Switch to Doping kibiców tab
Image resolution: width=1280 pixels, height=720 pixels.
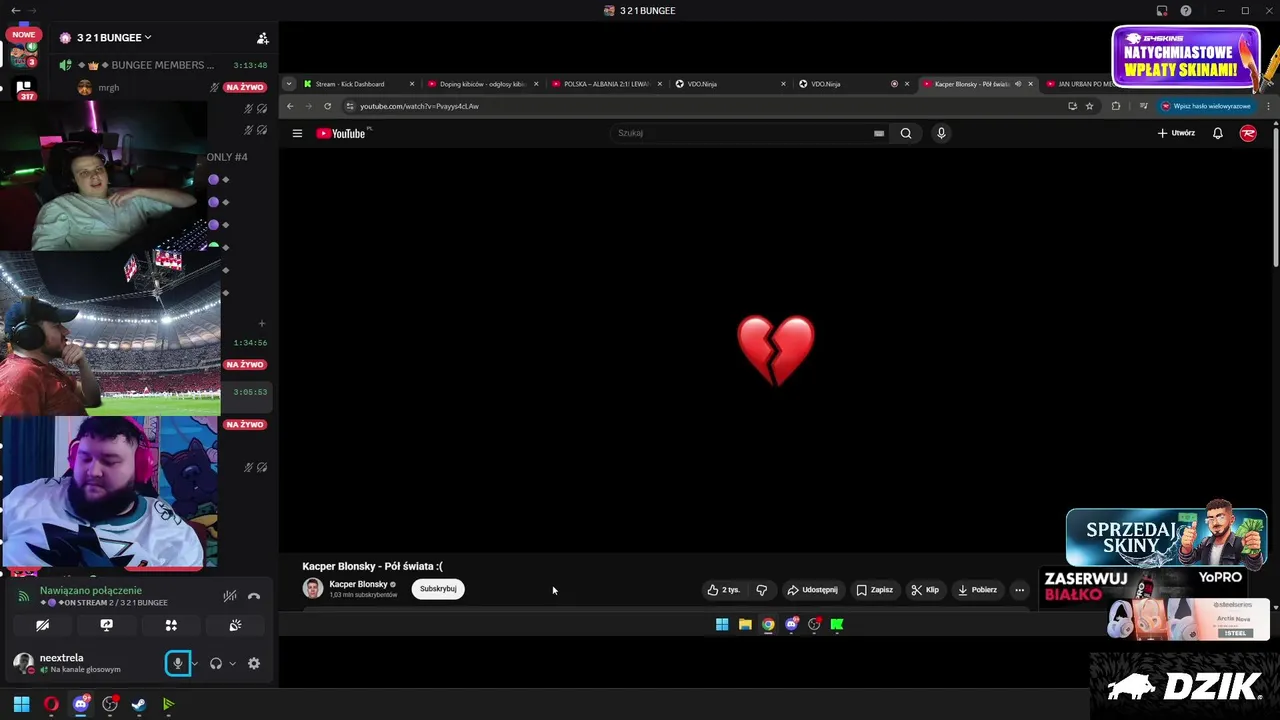tap(483, 84)
